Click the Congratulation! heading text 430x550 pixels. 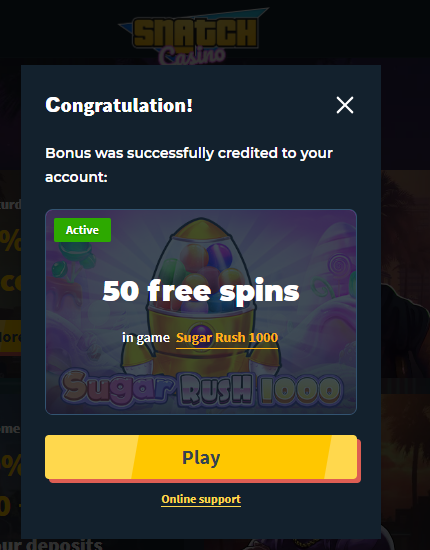tap(119, 105)
